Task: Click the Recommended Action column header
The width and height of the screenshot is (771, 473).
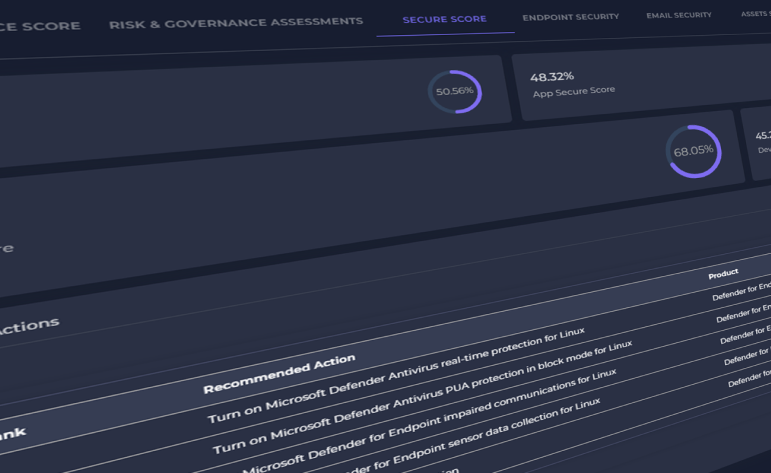Action: point(279,374)
